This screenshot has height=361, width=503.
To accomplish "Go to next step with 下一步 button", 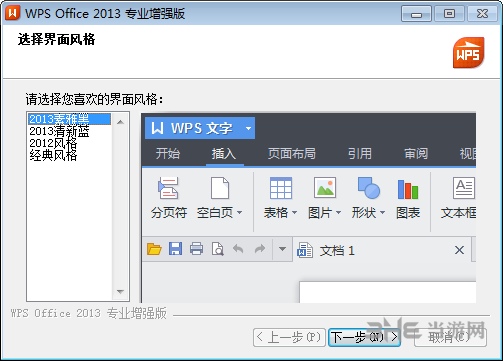I will 364,337.
